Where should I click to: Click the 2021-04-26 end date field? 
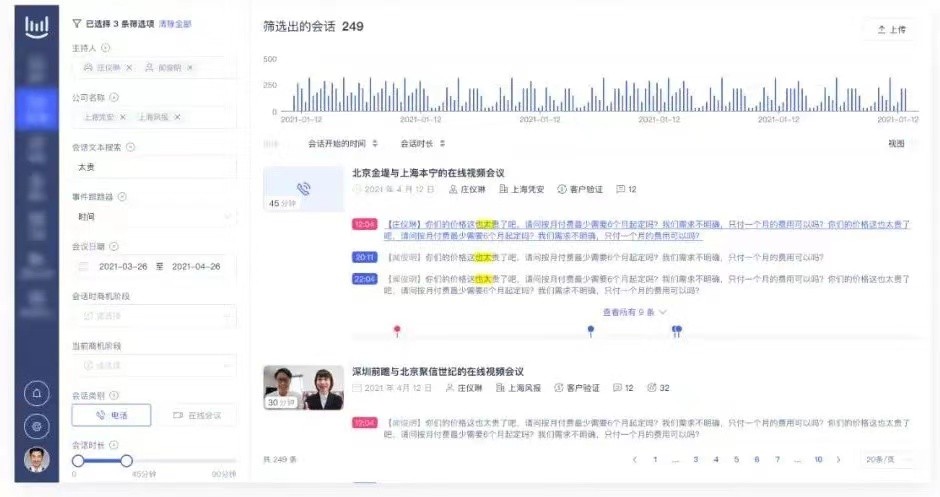tap(196, 267)
